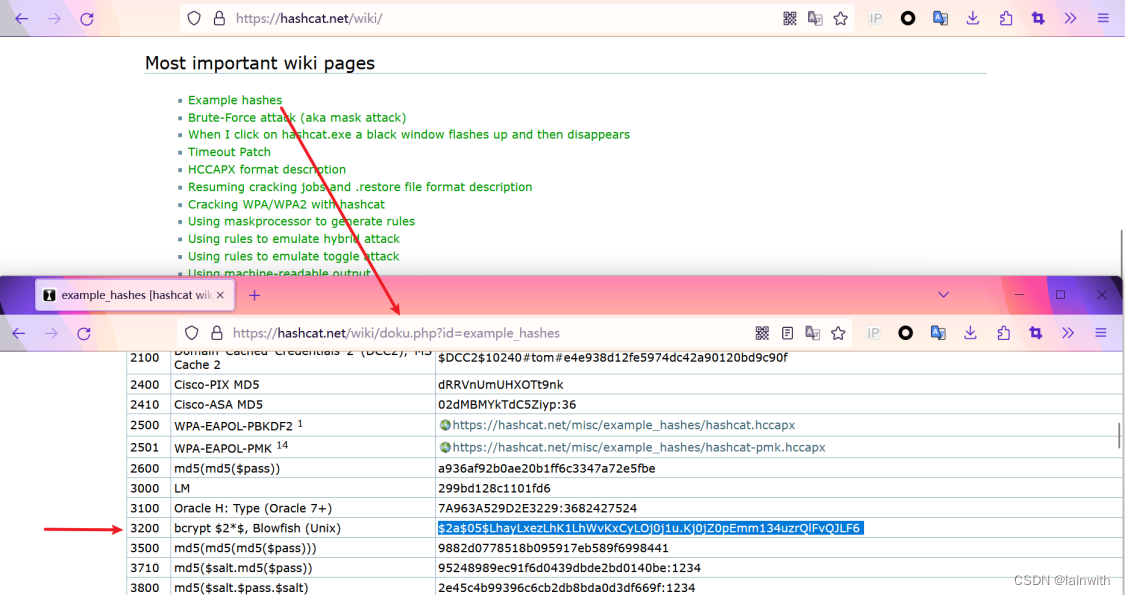This screenshot has height=595, width=1125.
Task: Open extensions puzzle icon in rear wiki window
Action: (x=1005, y=19)
